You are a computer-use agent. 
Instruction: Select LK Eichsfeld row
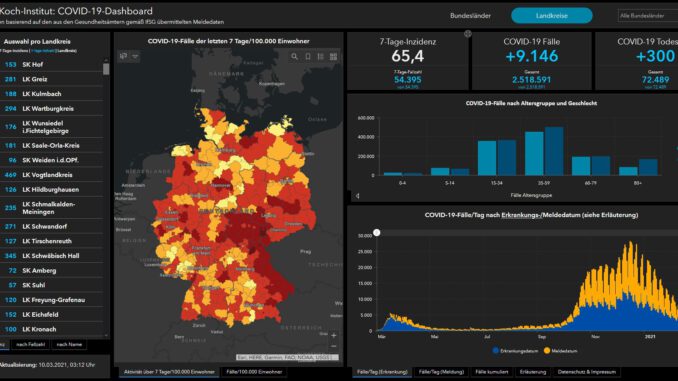(51, 314)
